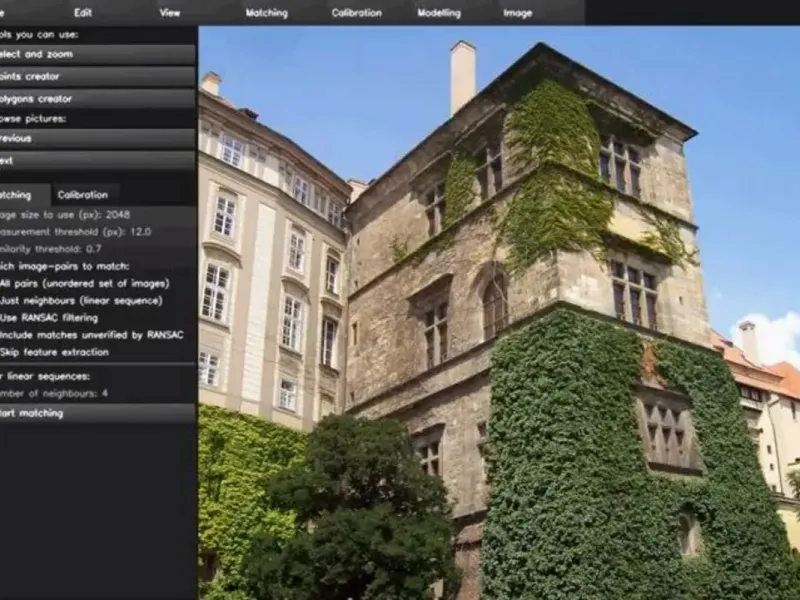Toggle Include matches unverified by RANSAC
Screen dimensions: 800x600
click(92, 335)
